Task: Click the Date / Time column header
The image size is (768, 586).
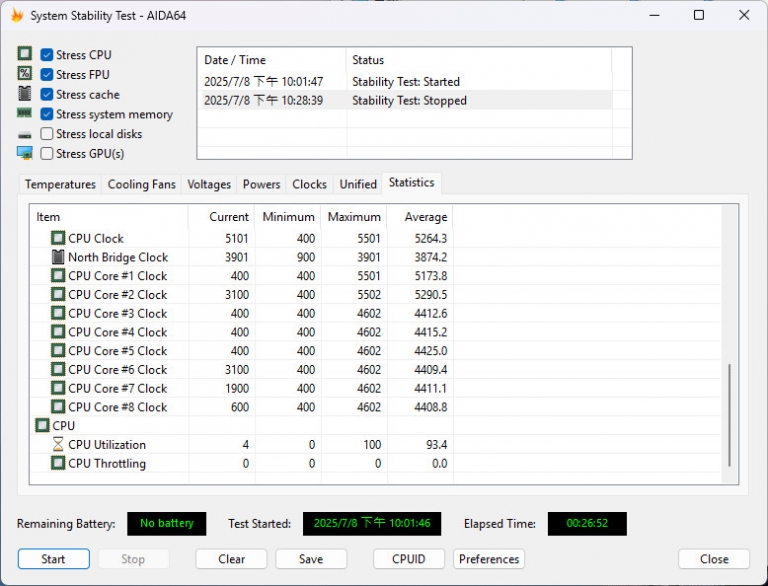Action: coord(272,60)
